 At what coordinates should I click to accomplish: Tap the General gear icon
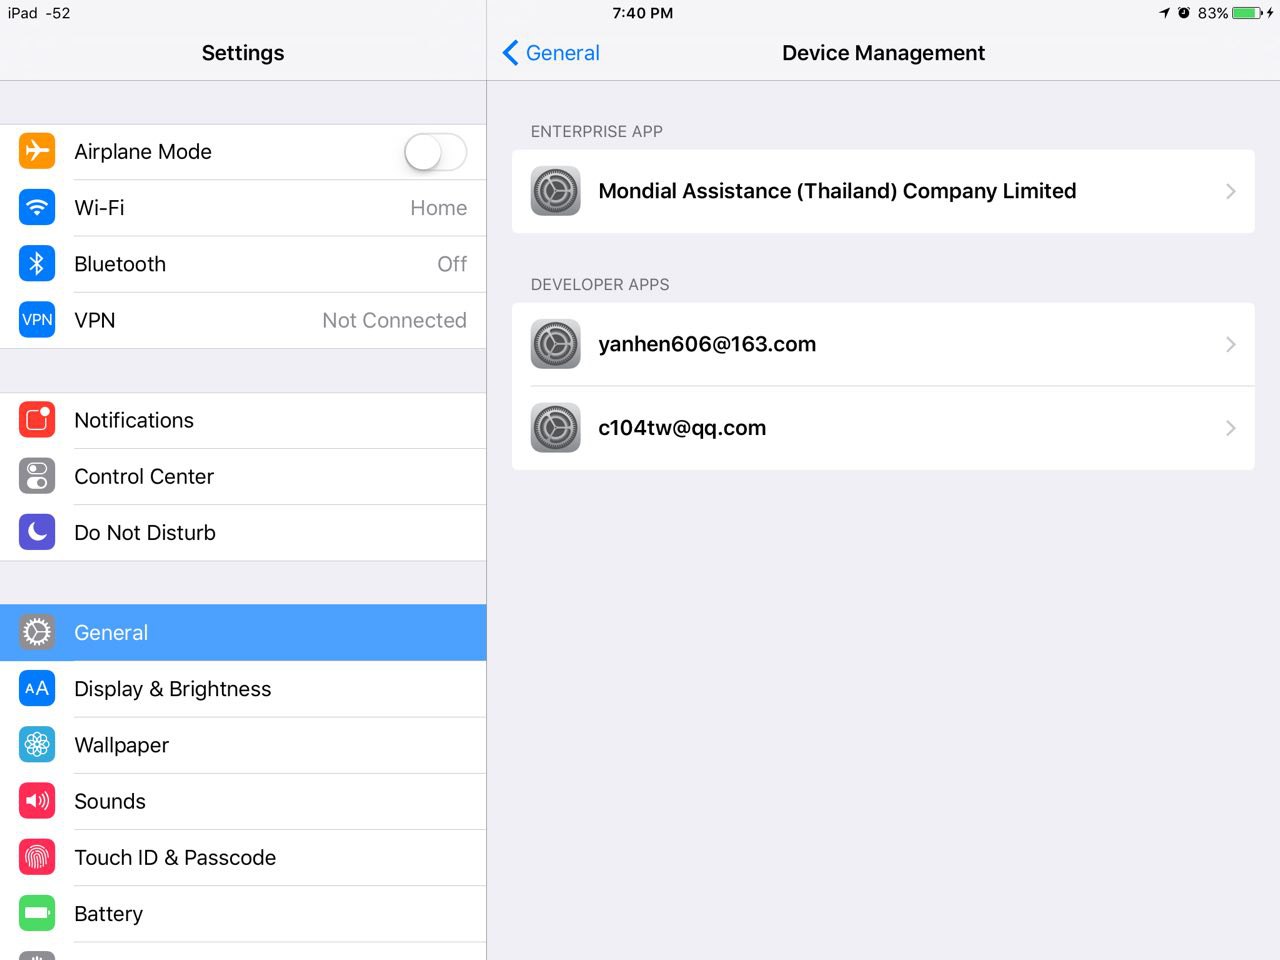37,632
